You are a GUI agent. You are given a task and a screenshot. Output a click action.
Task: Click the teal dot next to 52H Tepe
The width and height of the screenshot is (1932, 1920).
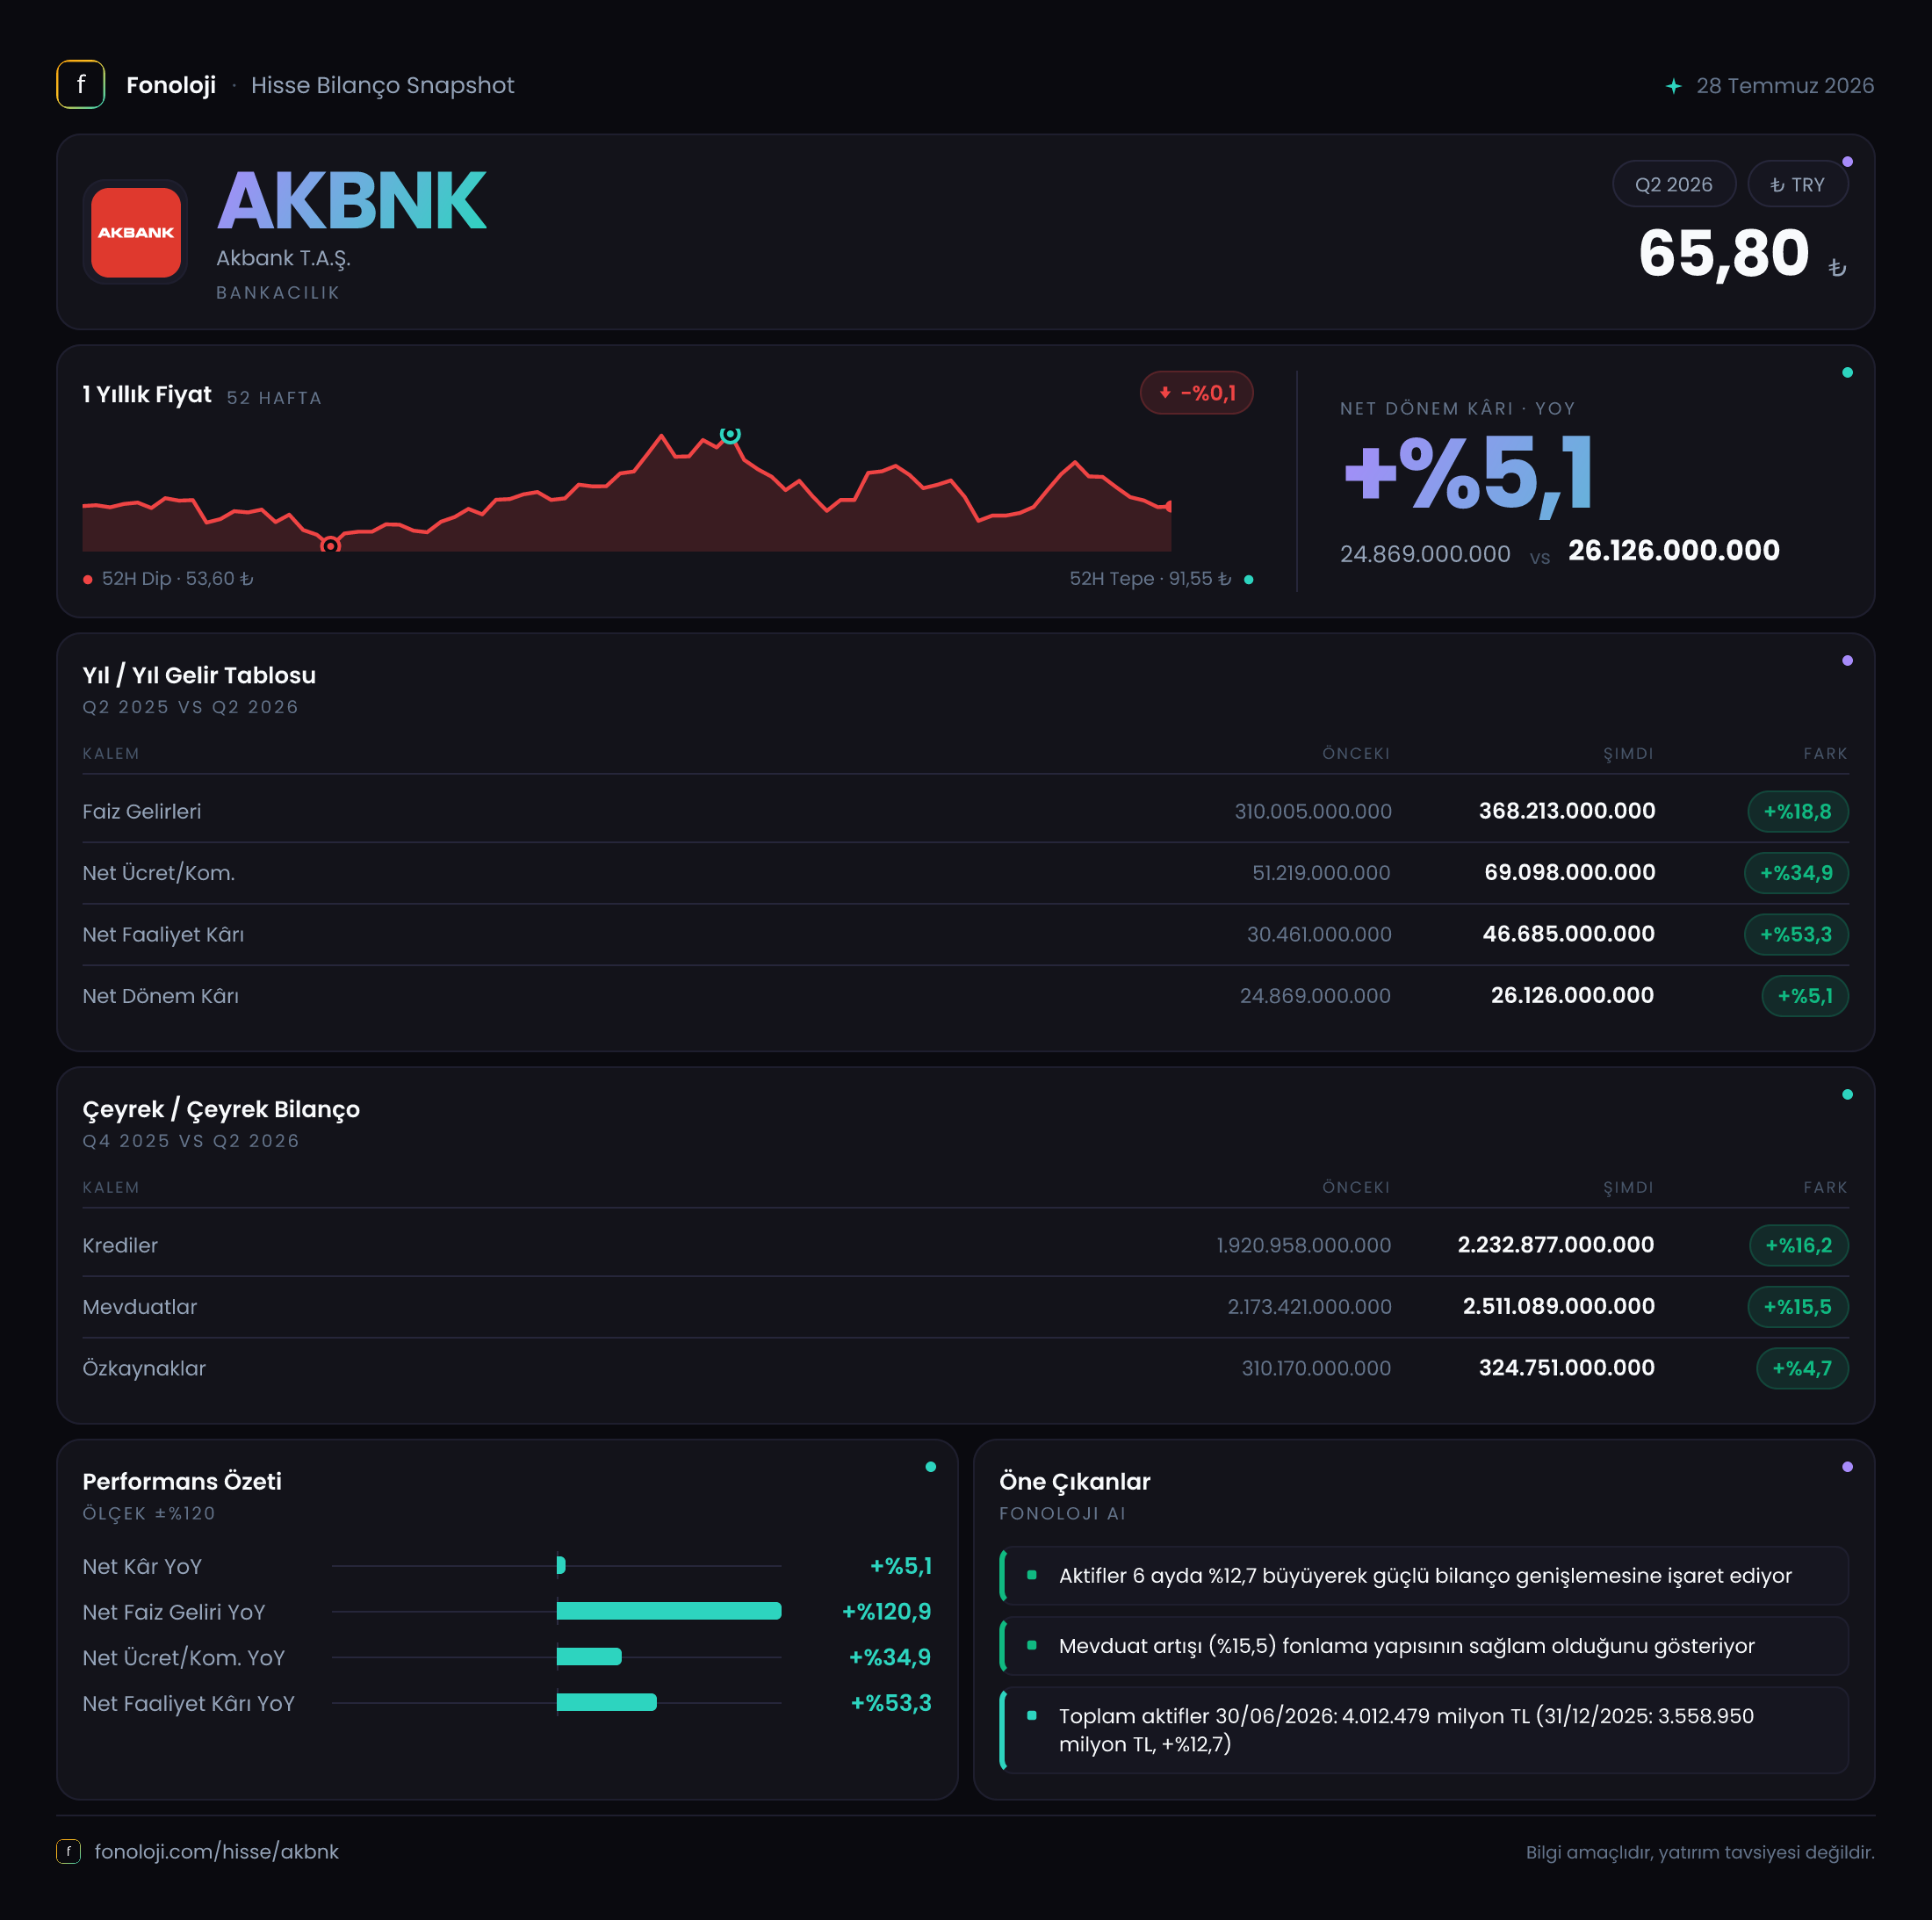[x=1248, y=580]
